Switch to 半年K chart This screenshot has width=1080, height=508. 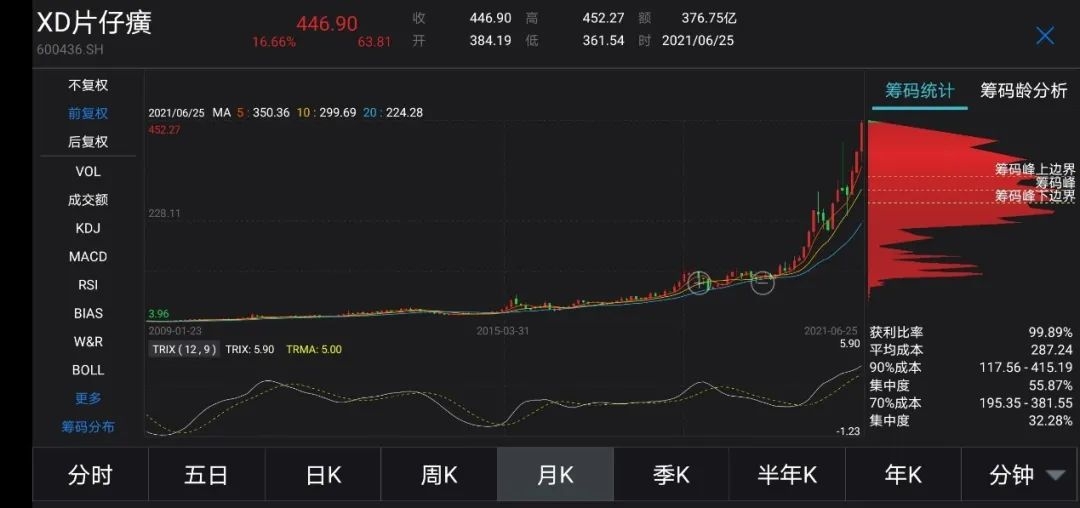tap(787, 474)
